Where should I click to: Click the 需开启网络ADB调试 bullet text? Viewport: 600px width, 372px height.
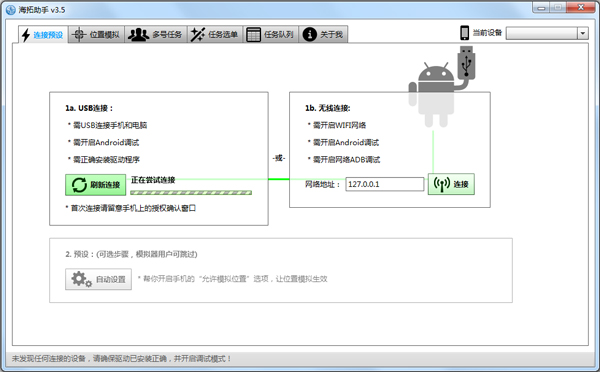point(347,160)
